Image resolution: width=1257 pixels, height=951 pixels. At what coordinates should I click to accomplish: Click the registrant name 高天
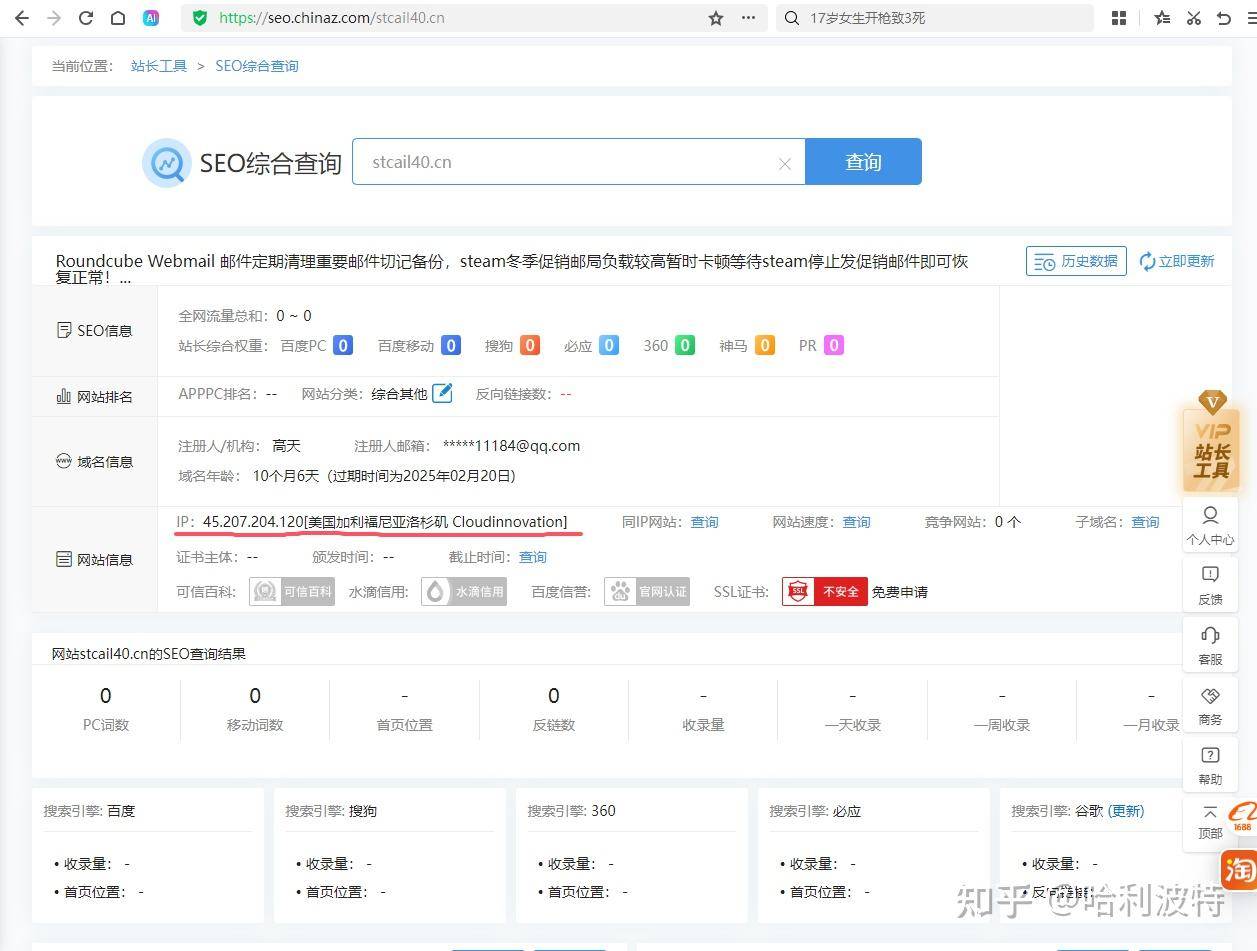click(286, 446)
